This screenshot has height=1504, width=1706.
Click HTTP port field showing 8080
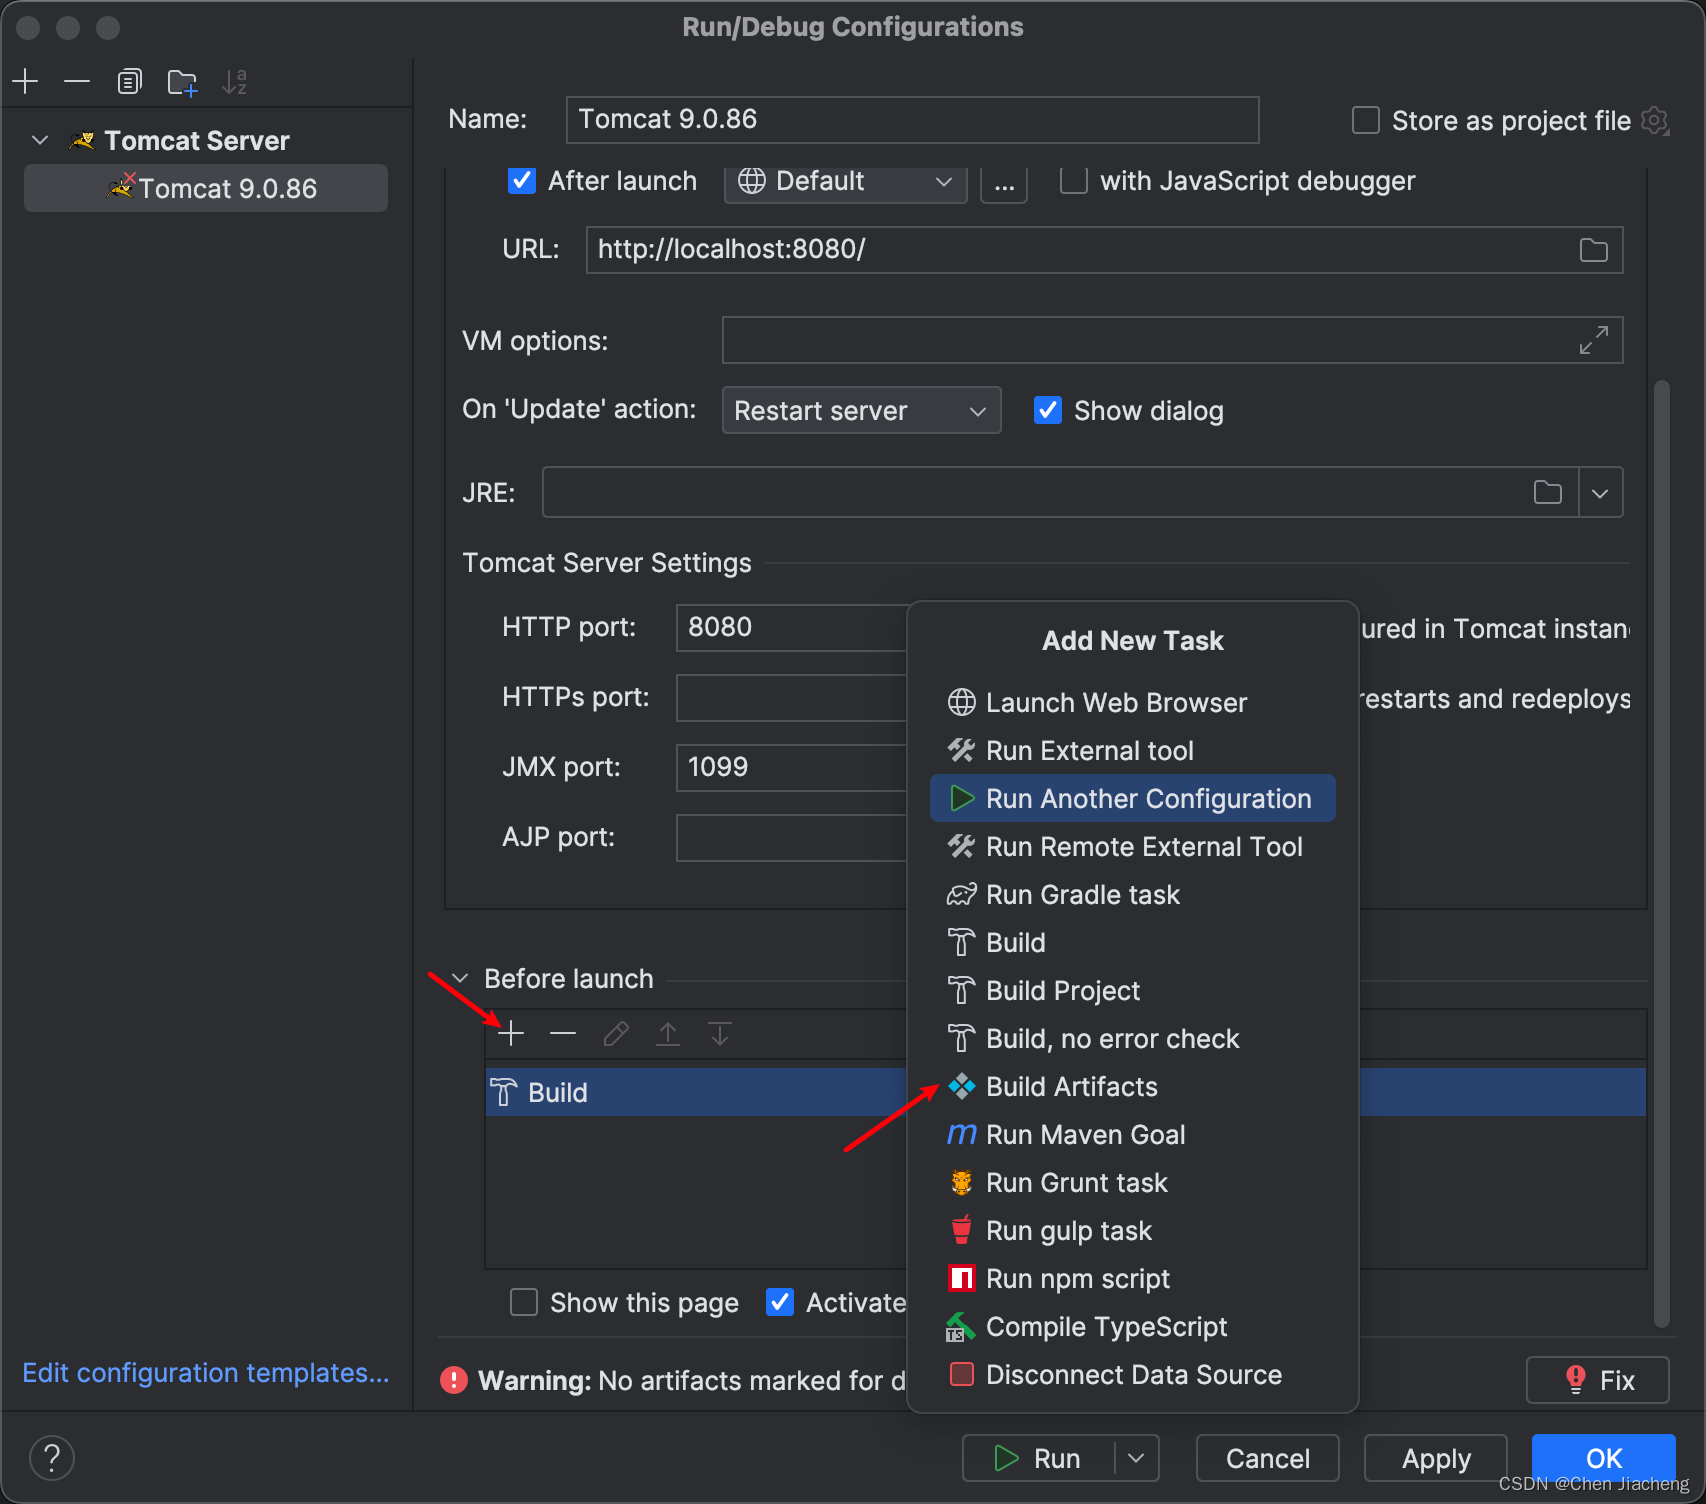coord(792,627)
